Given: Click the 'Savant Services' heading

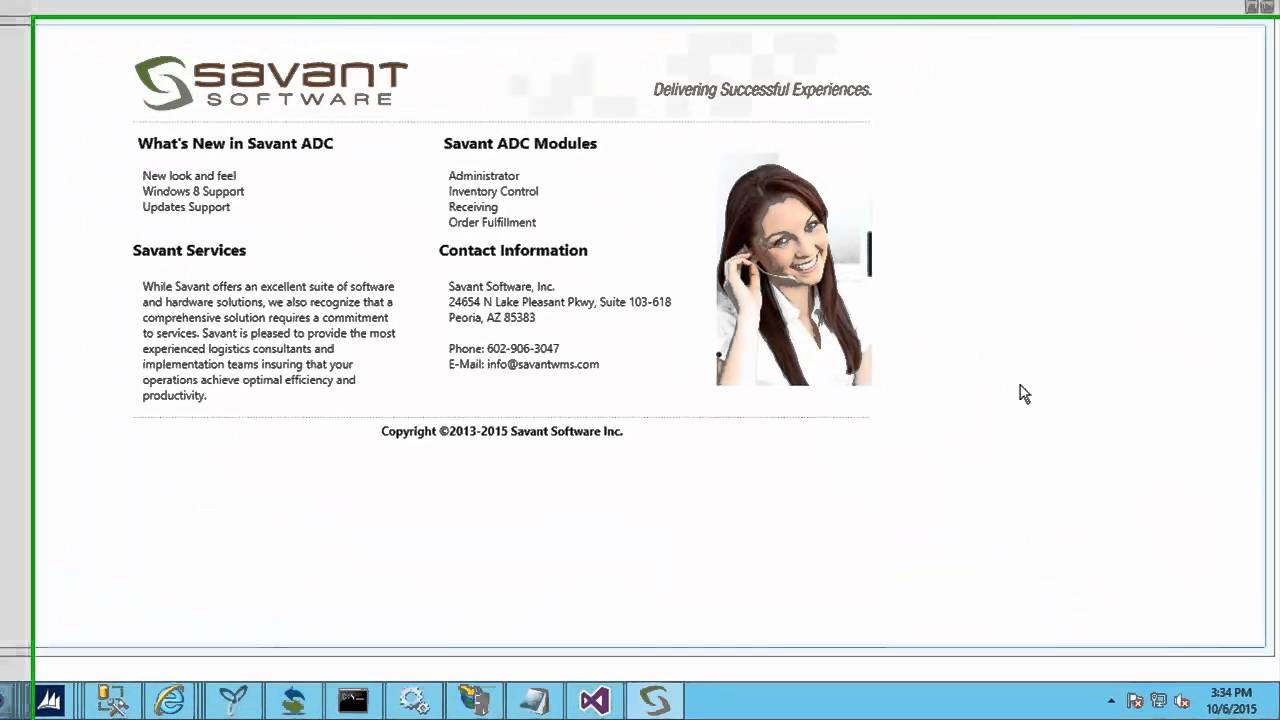Looking at the screenshot, I should point(189,251).
